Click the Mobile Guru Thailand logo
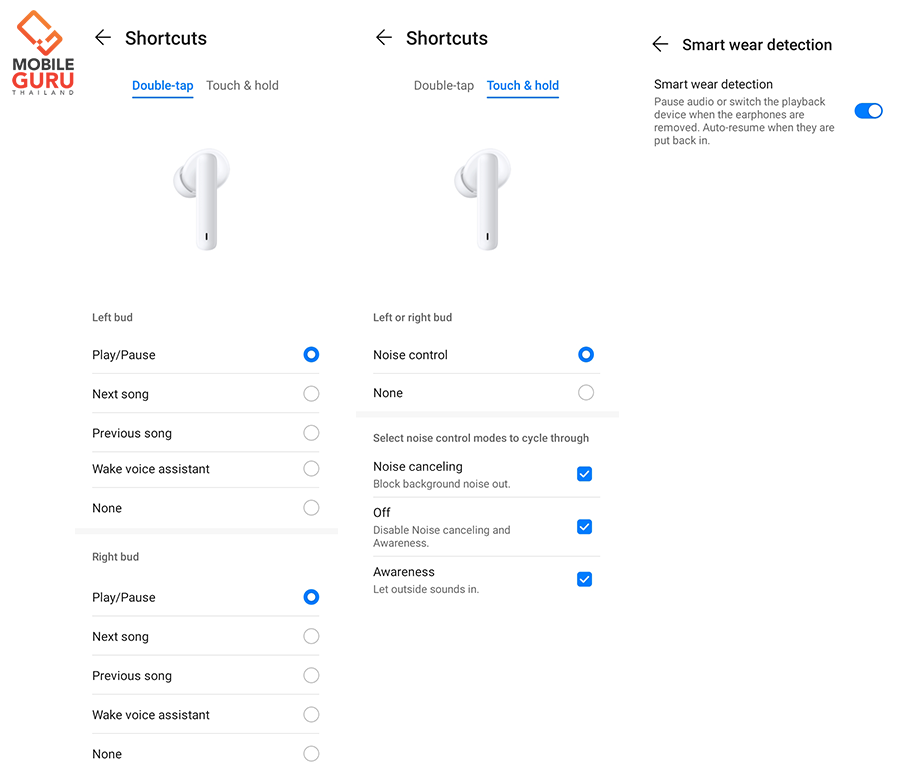900x774 pixels. [43, 54]
